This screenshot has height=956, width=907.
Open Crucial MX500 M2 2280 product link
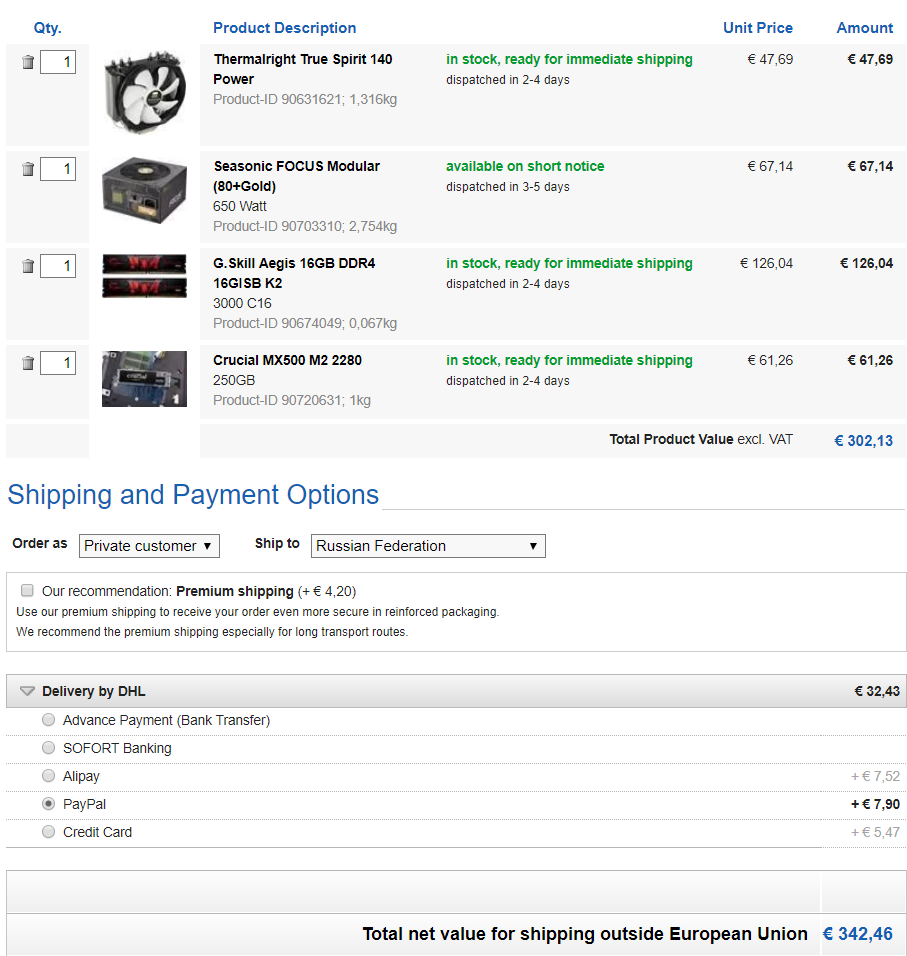click(287, 360)
